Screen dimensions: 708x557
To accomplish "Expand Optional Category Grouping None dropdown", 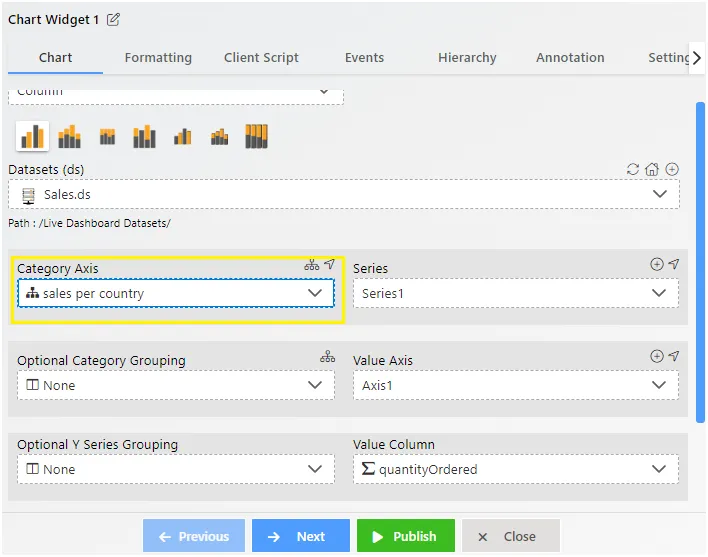I will tap(176, 385).
